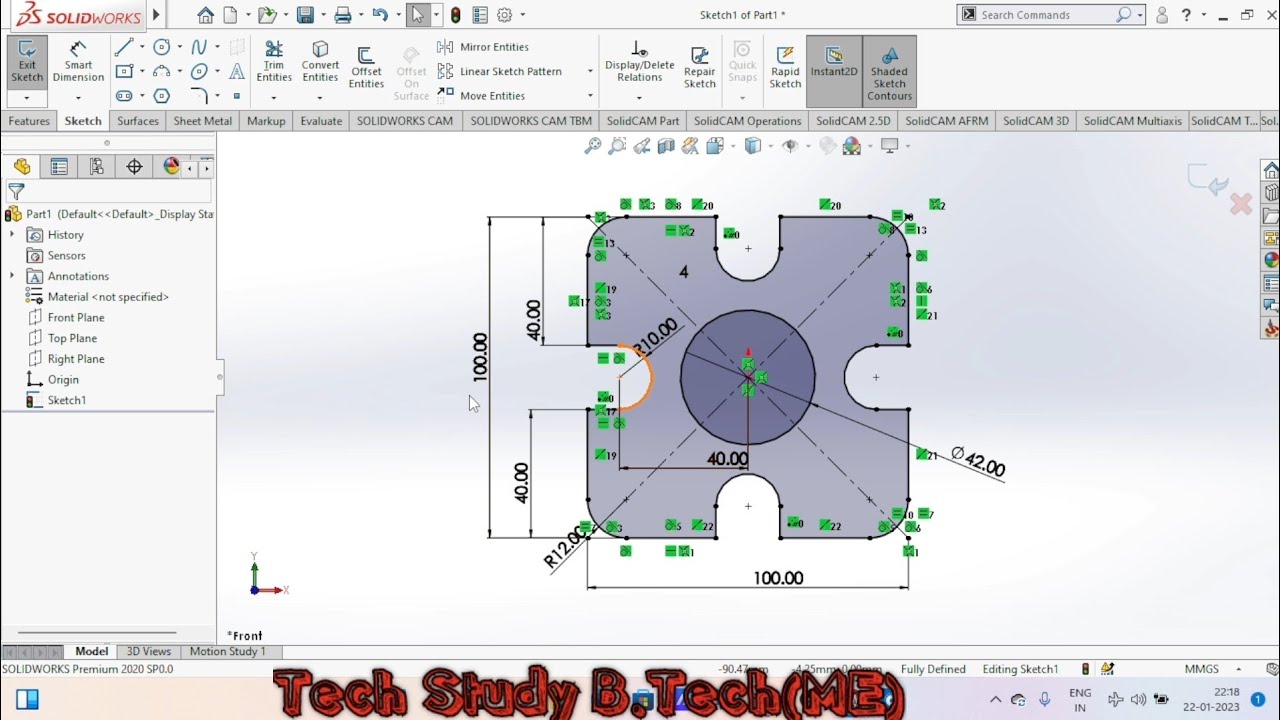This screenshot has width=1280, height=720.
Task: Open the PropertyManager tab
Action: [x=59, y=167]
